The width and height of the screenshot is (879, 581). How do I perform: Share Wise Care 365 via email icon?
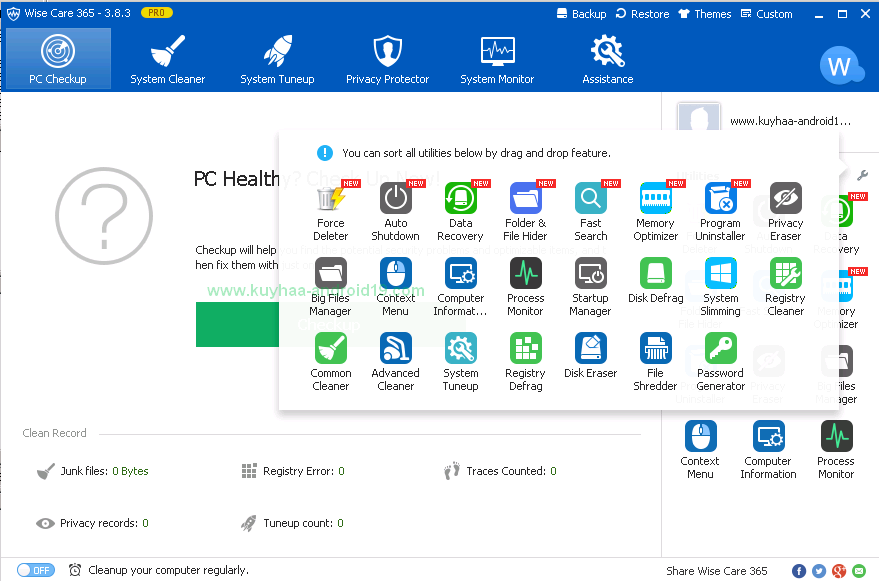pos(859,571)
